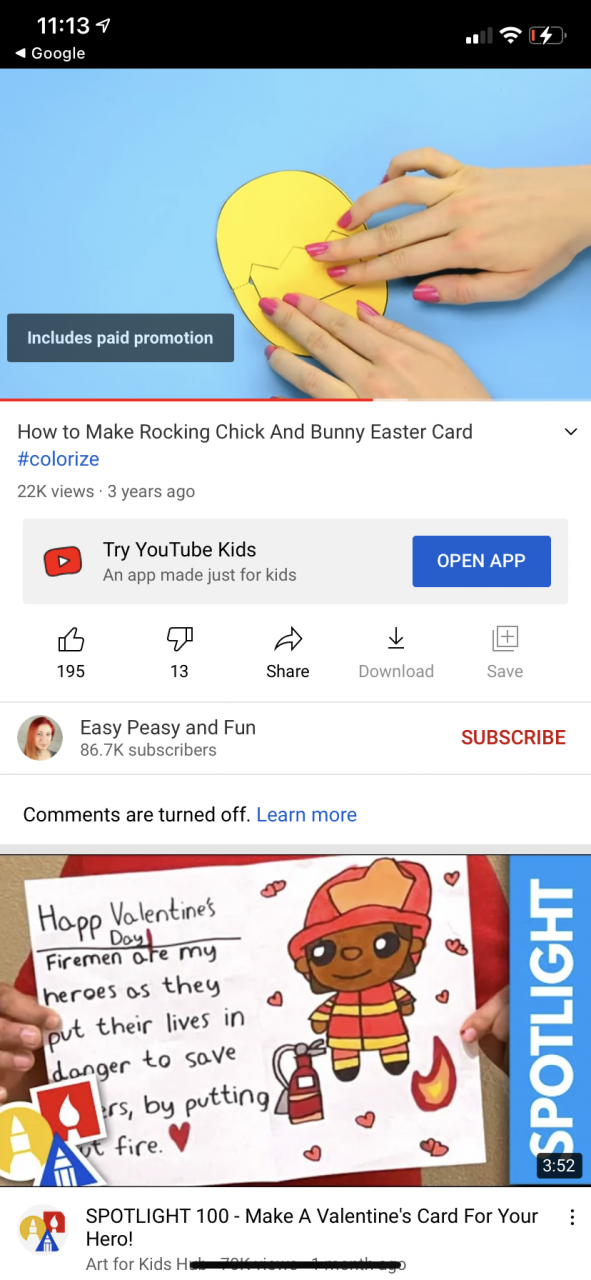Tap the Includes paid promotion label
591x1280 pixels.
coord(120,338)
